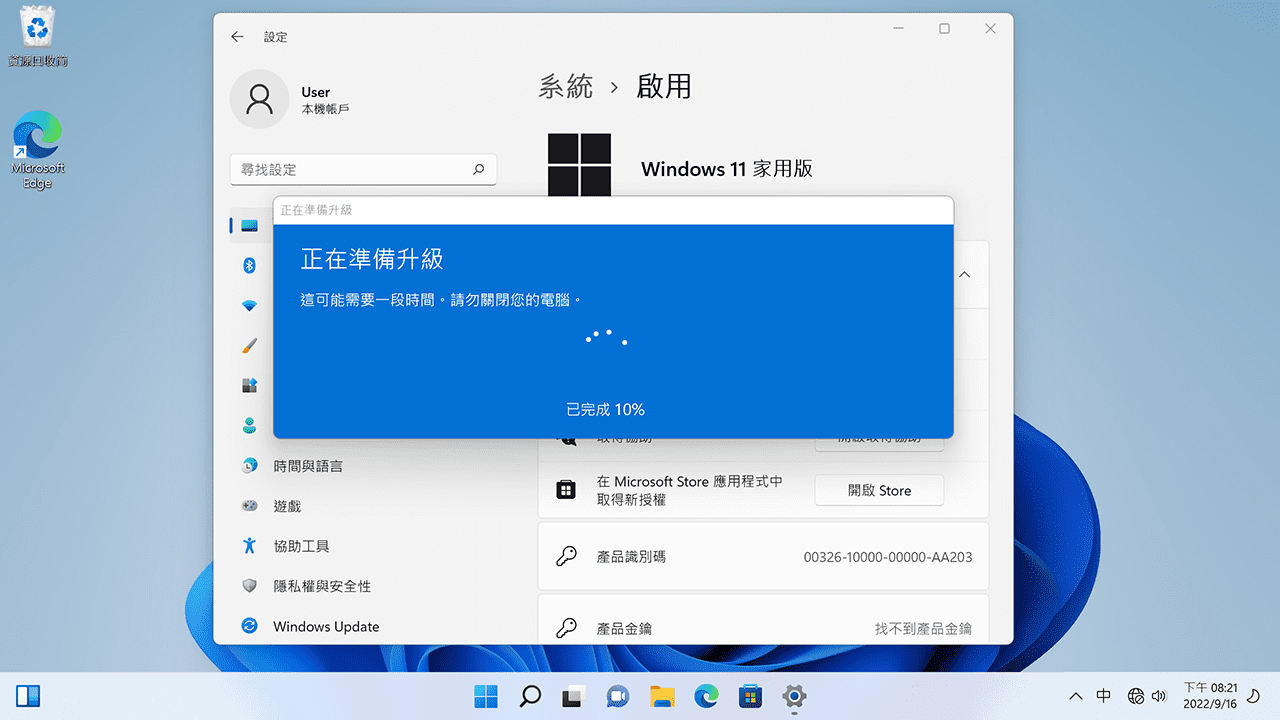
Task: Click the 個人化 brush icon in sidebar
Action: [249, 345]
